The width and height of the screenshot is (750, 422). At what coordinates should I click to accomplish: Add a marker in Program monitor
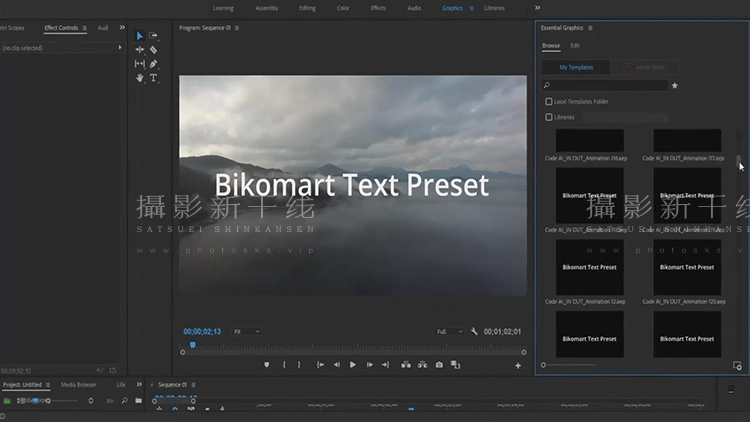point(266,365)
